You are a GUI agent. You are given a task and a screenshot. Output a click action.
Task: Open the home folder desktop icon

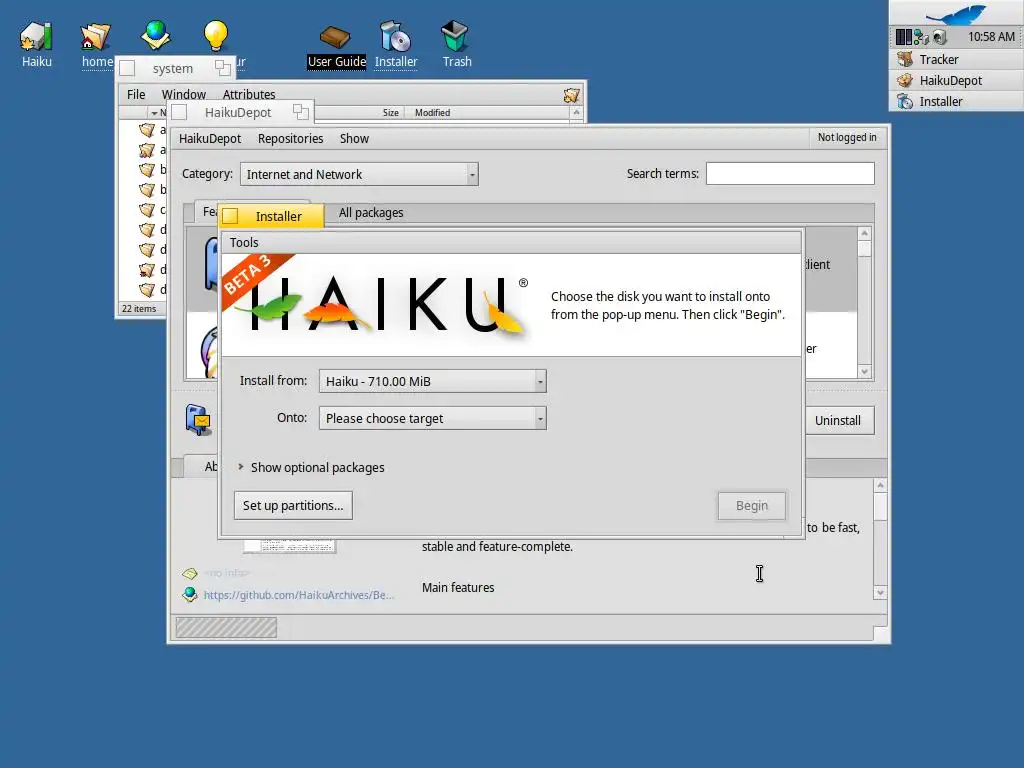pyautogui.click(x=96, y=37)
